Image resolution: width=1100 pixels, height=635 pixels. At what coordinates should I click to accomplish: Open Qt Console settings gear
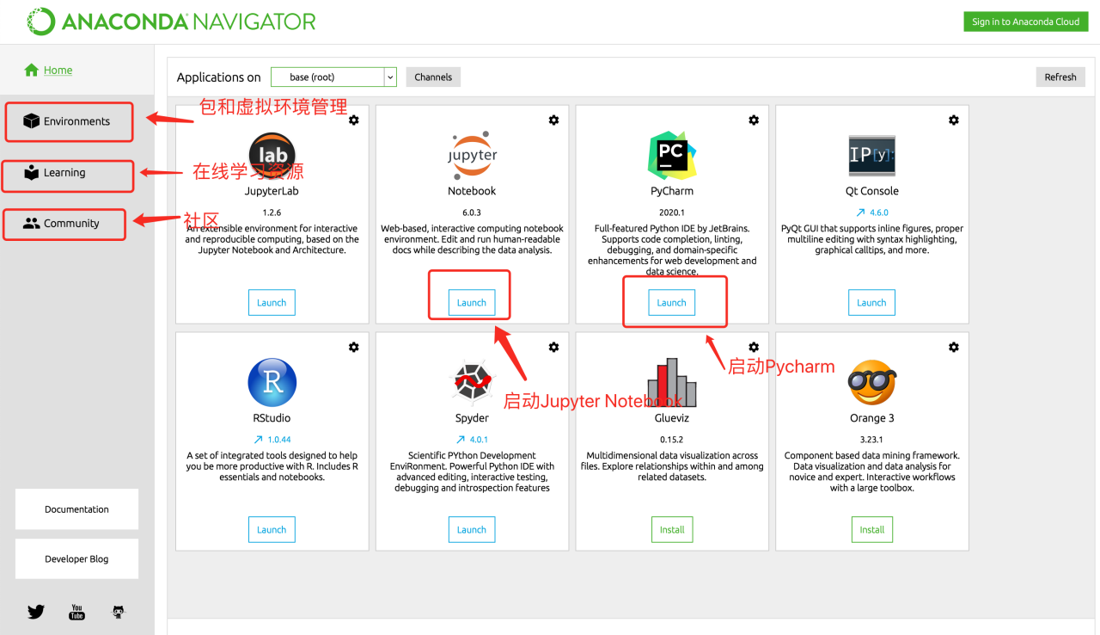(953, 120)
